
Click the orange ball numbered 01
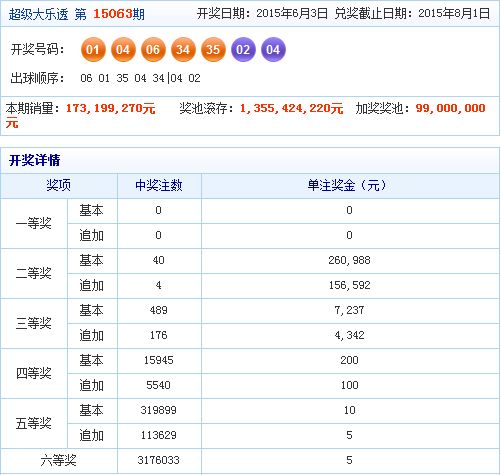[93, 50]
